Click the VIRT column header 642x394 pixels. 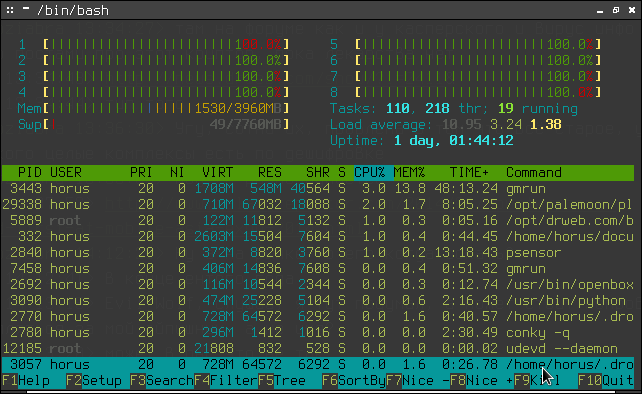[217, 172]
